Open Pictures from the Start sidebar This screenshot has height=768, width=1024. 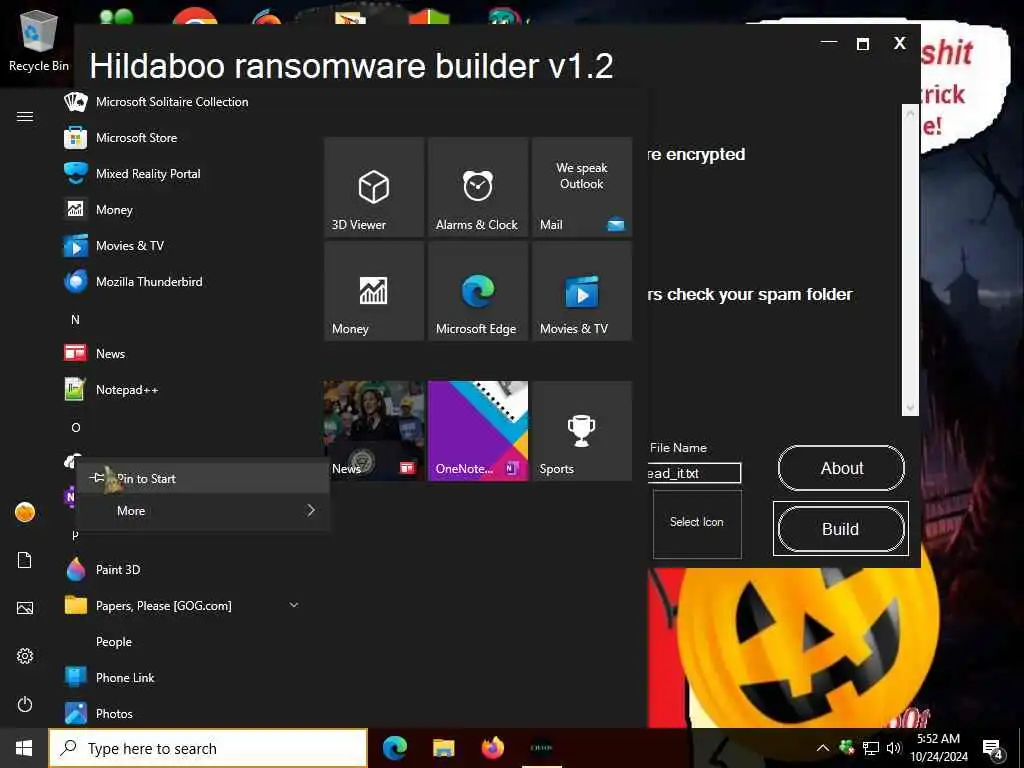25,608
